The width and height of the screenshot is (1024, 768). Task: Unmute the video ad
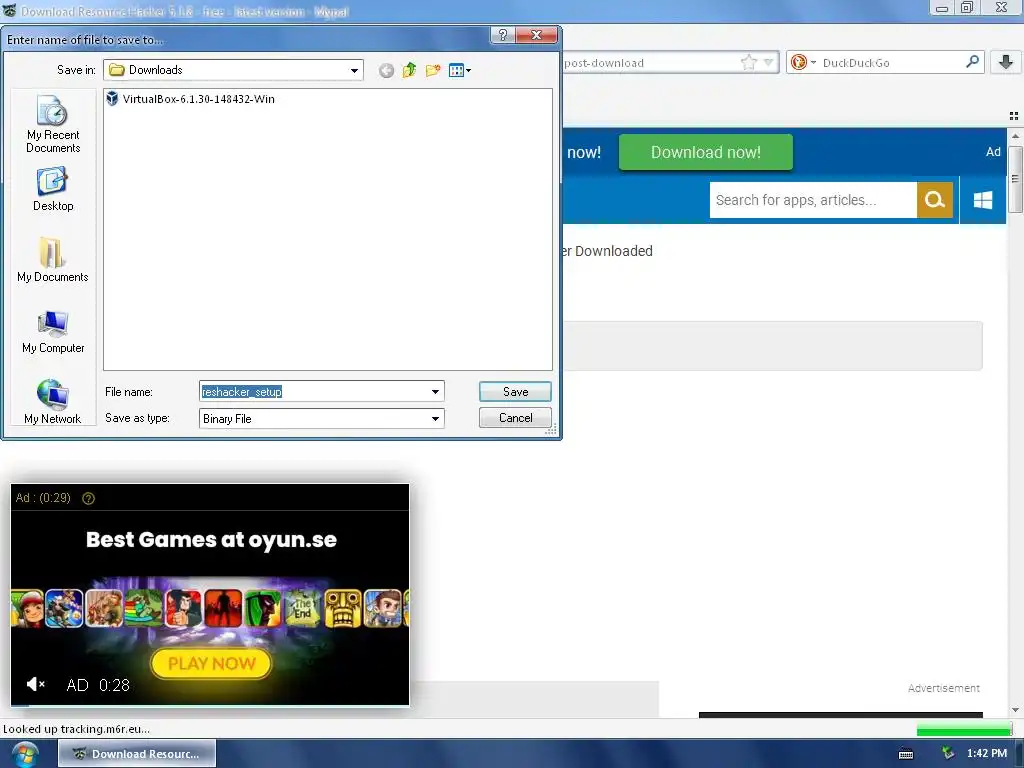point(35,684)
